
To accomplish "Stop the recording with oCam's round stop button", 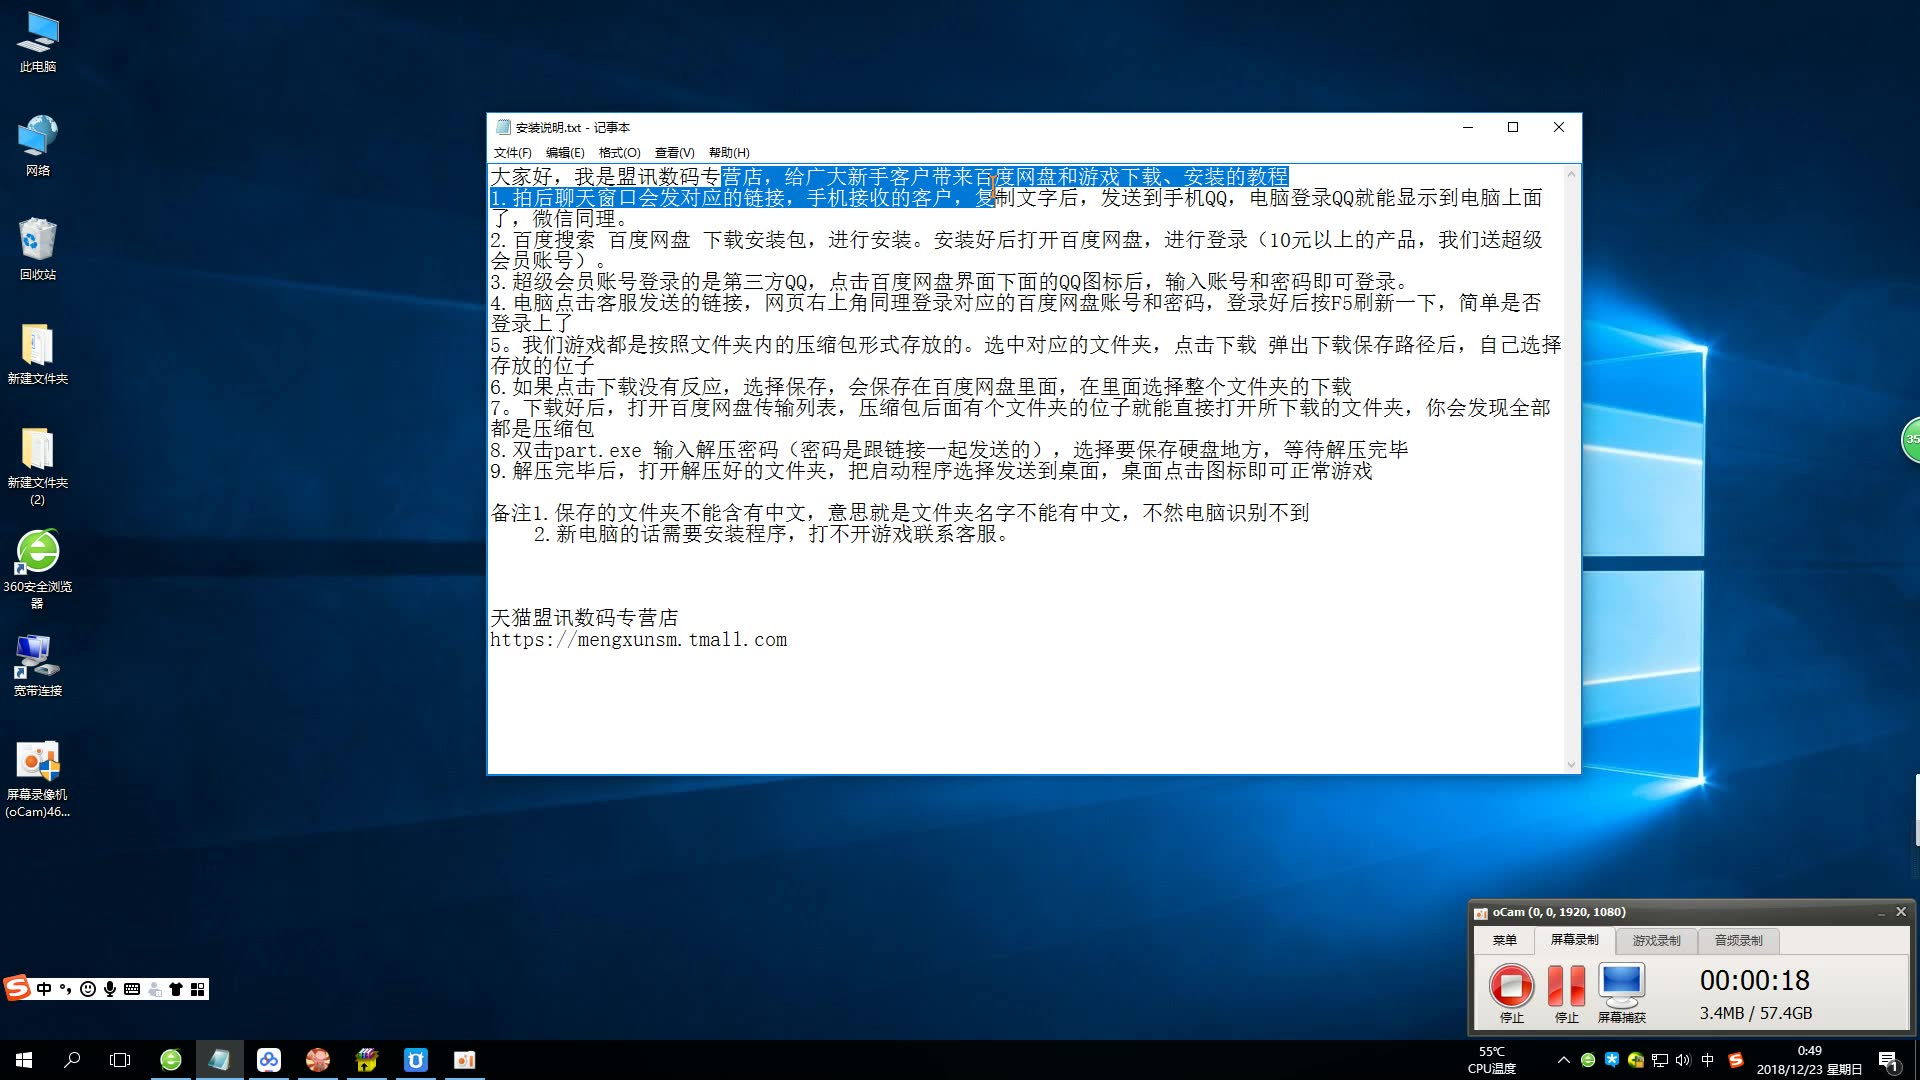I will click(1511, 985).
